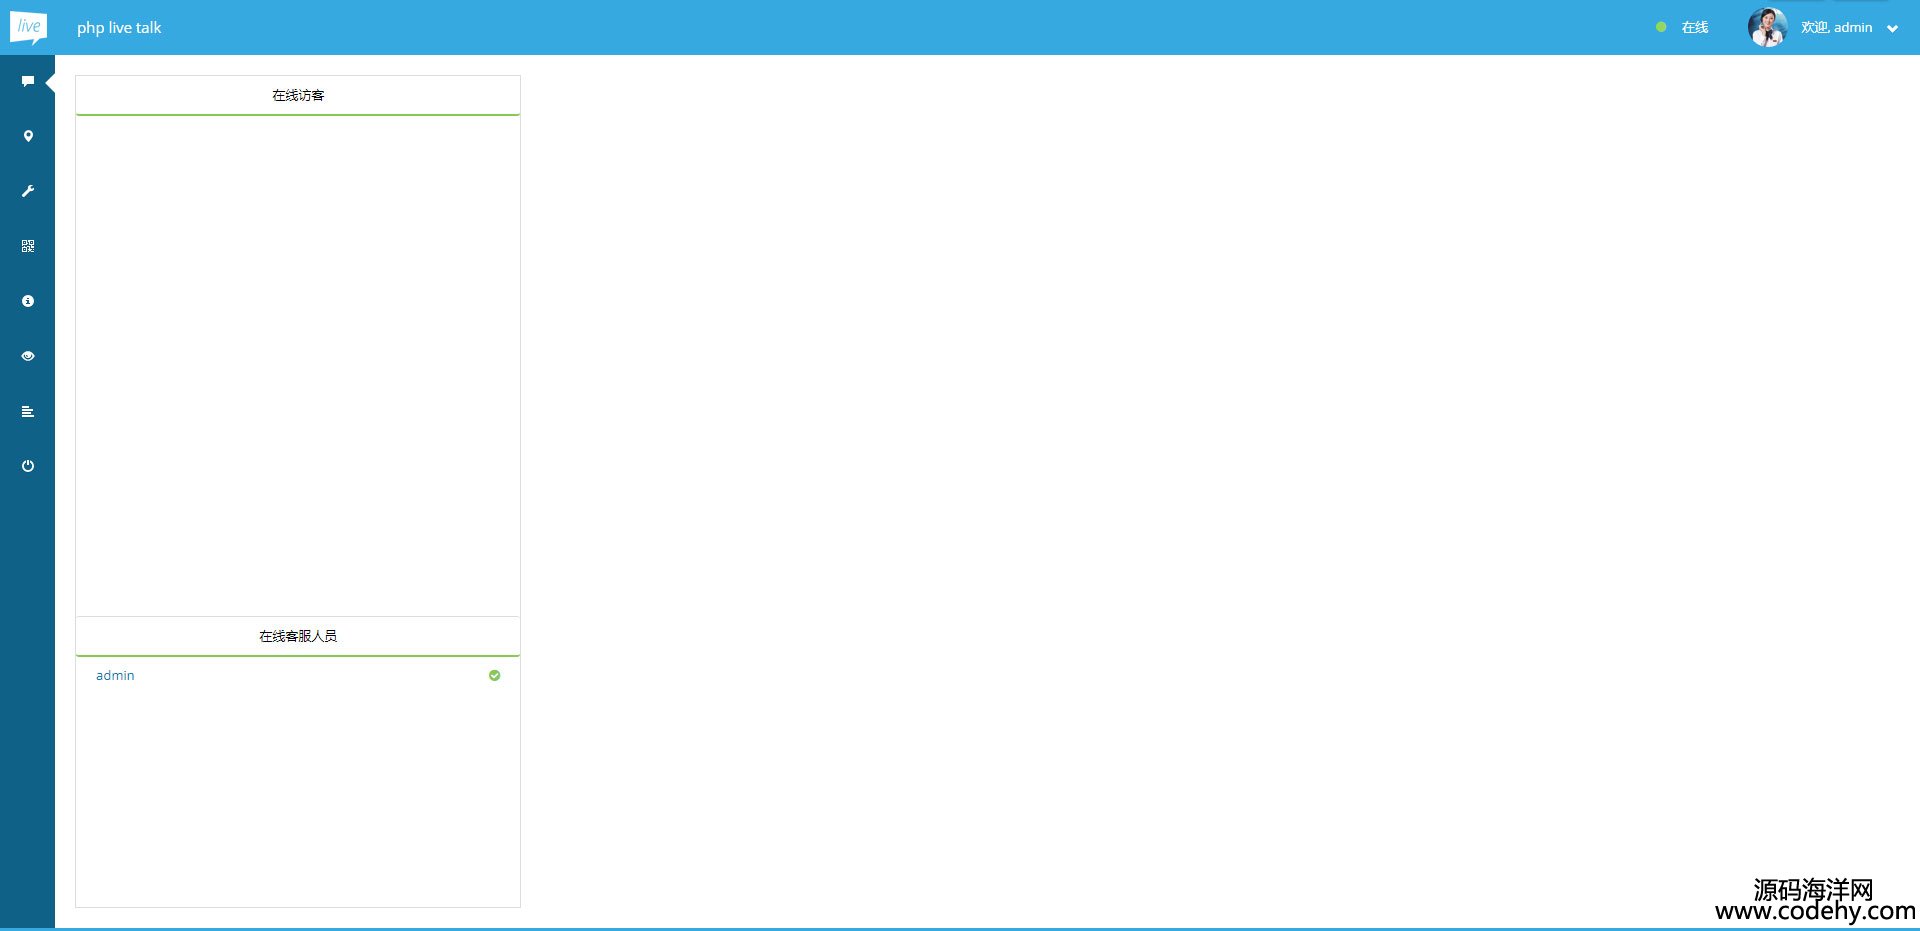Open the eye monitor sidebar icon
1920x931 pixels.
pyautogui.click(x=28, y=356)
